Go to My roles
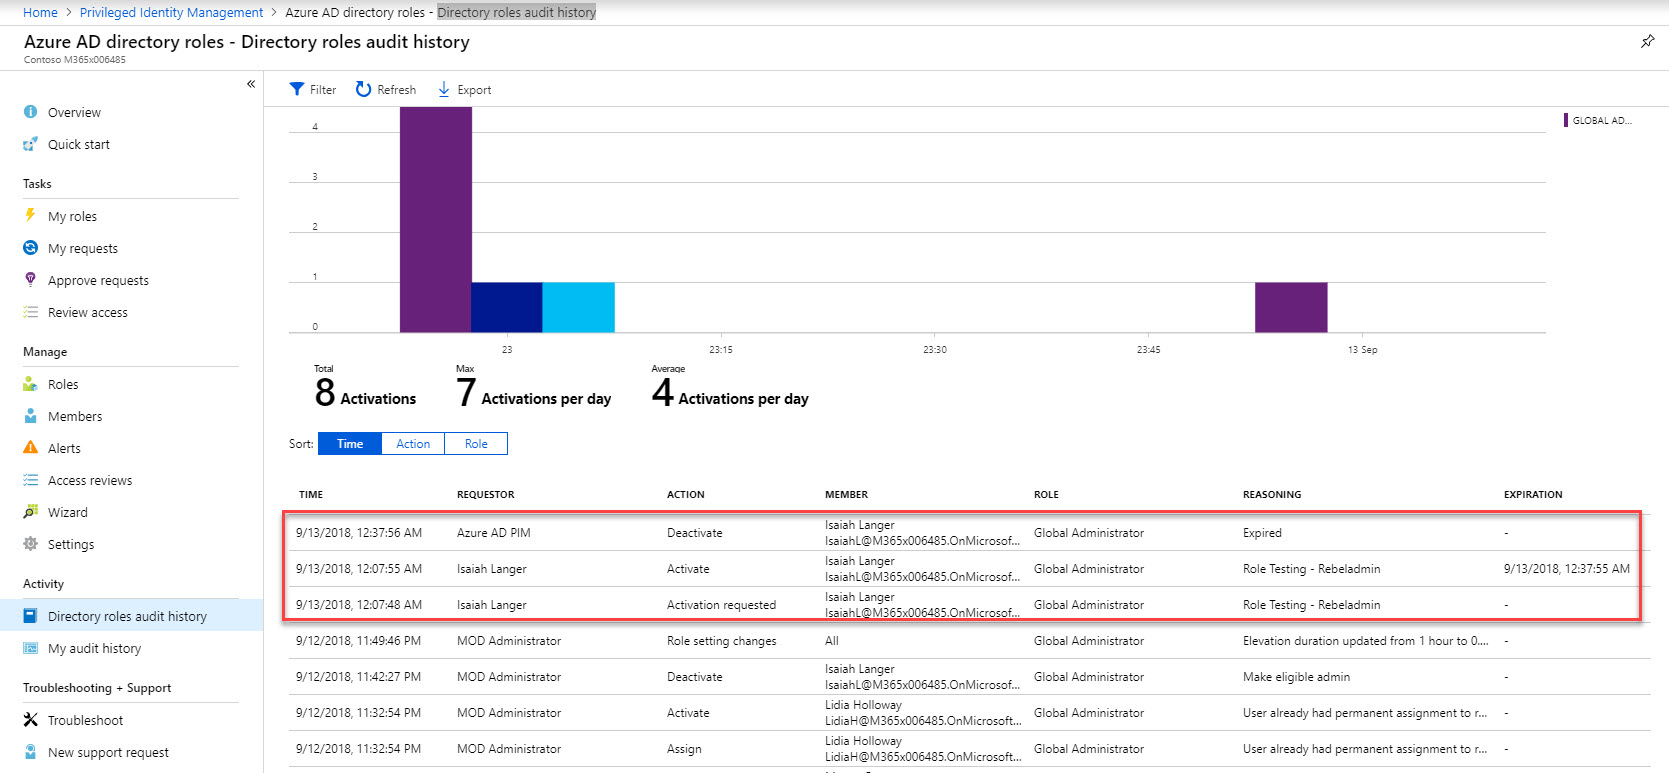The image size is (1669, 773). (72, 216)
